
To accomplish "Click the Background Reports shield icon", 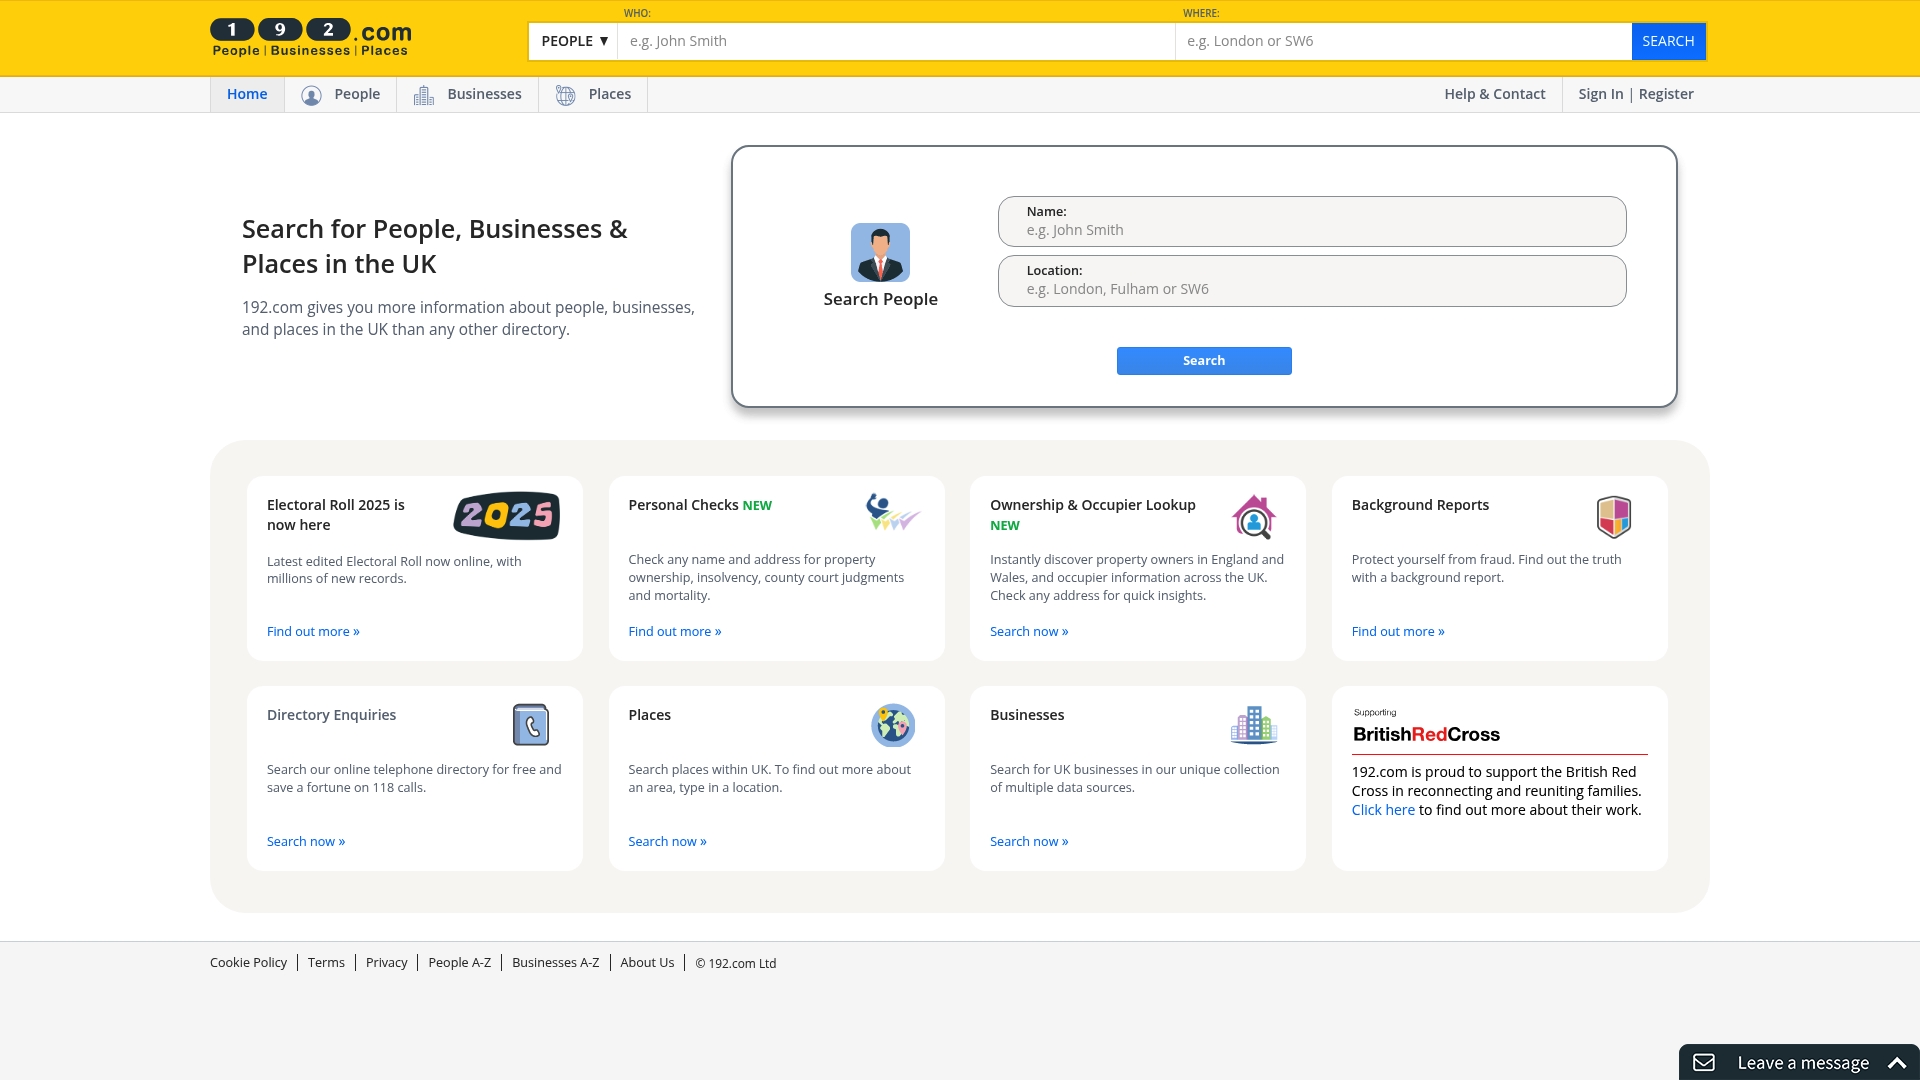I will (x=1614, y=517).
